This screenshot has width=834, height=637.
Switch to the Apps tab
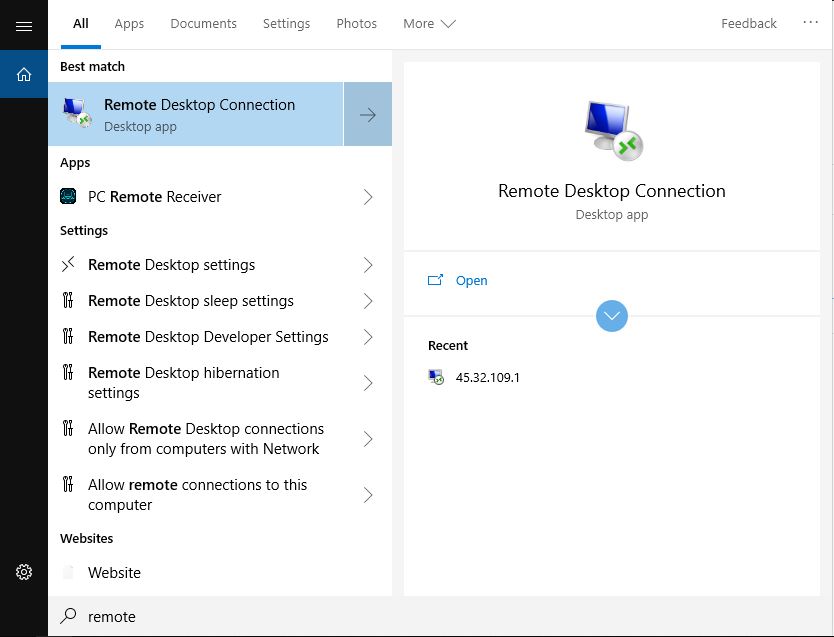129,24
